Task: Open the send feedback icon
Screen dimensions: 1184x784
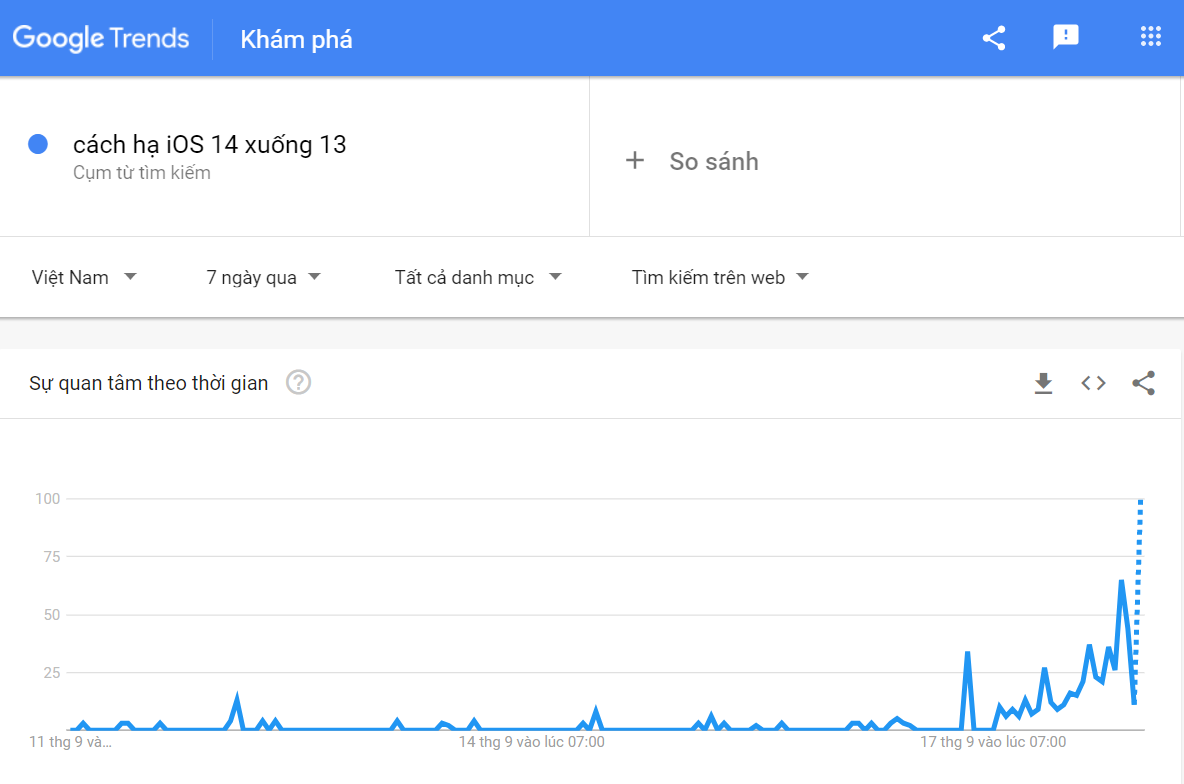Action: 1066,38
